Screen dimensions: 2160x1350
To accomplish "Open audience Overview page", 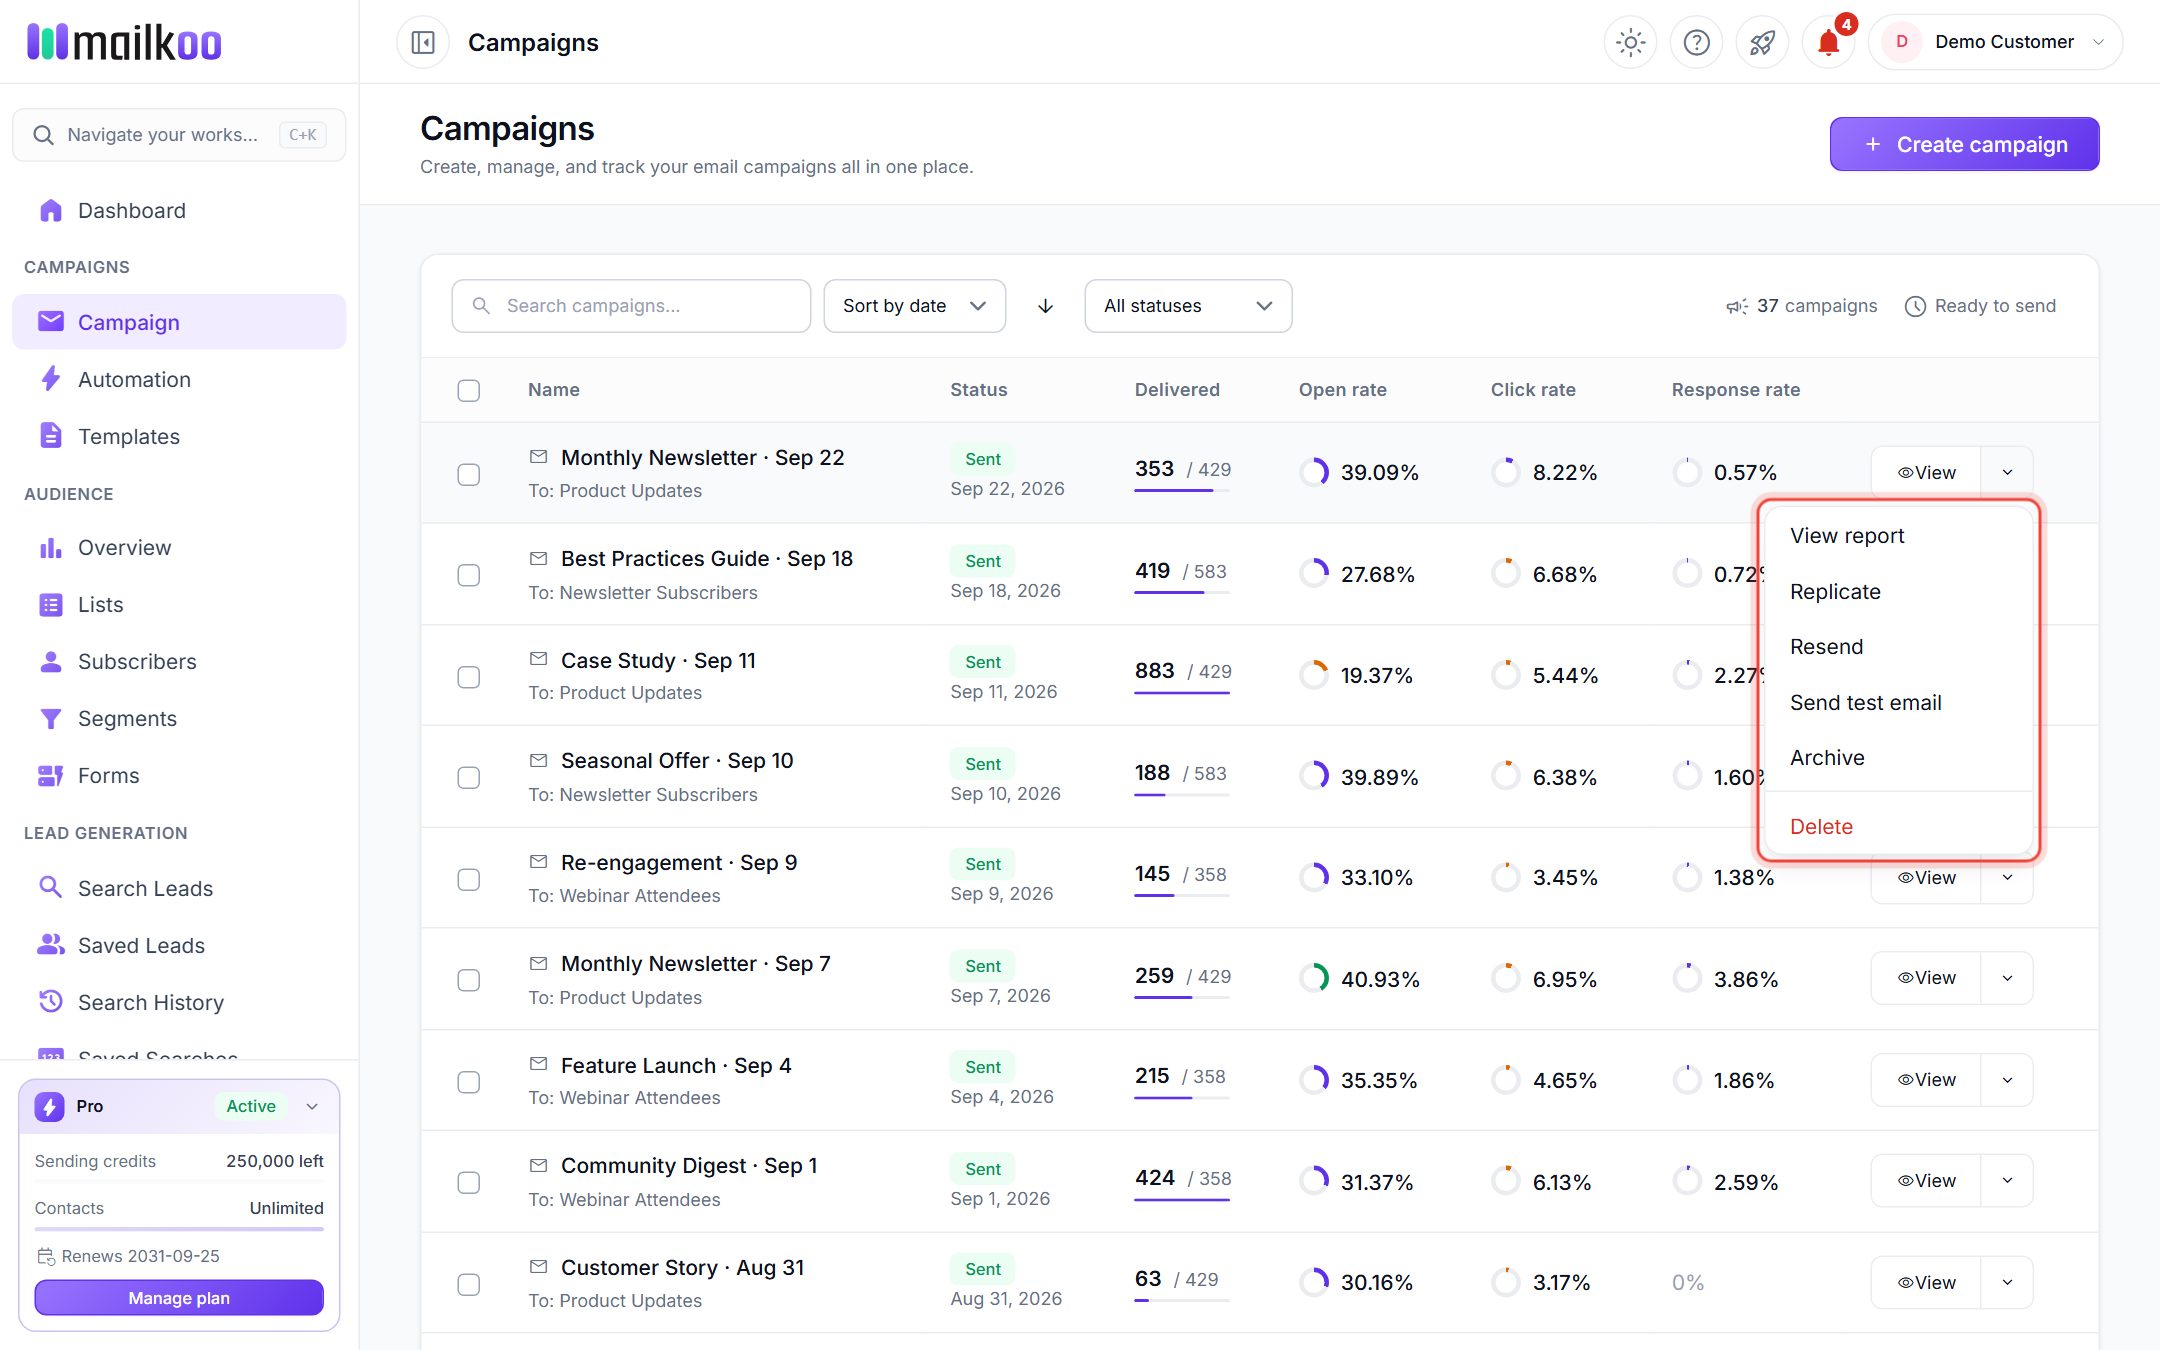I will click(179, 547).
